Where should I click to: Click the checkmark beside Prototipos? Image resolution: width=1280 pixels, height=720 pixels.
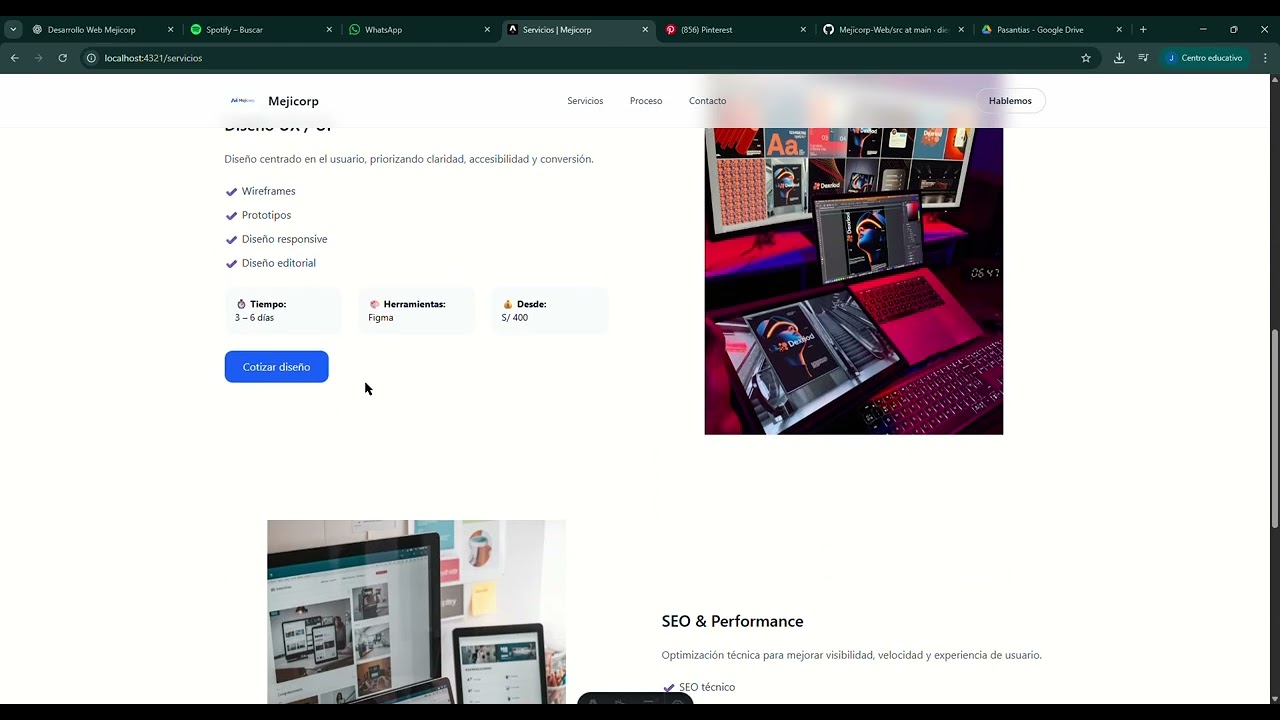click(231, 216)
